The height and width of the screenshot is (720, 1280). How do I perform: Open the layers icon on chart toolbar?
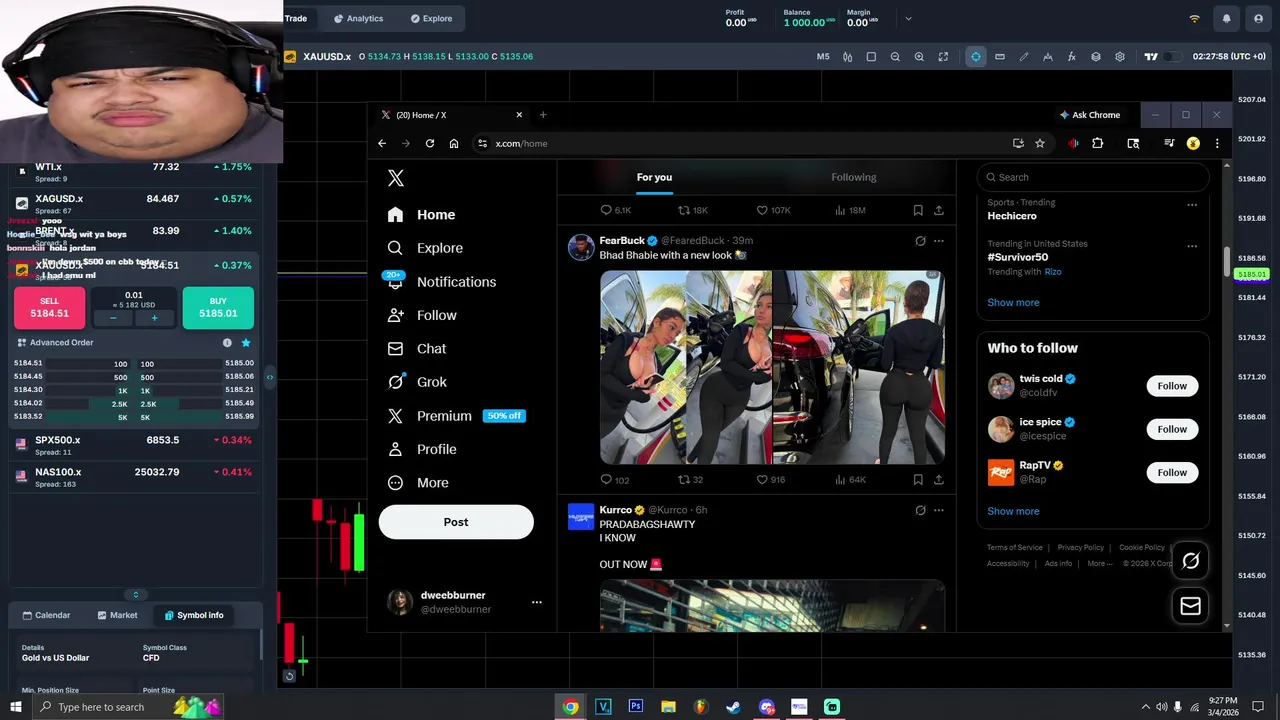click(x=1096, y=57)
